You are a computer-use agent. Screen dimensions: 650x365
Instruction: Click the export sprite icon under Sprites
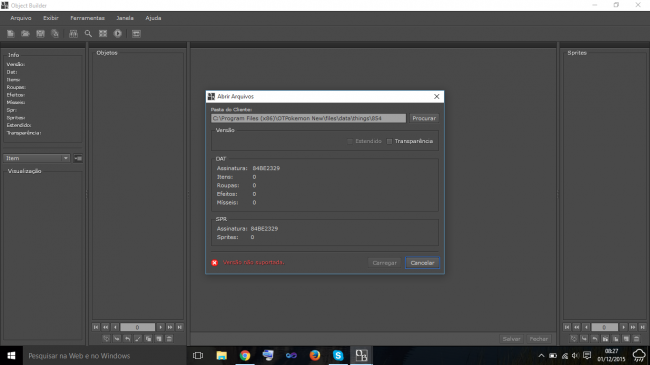[594, 339]
